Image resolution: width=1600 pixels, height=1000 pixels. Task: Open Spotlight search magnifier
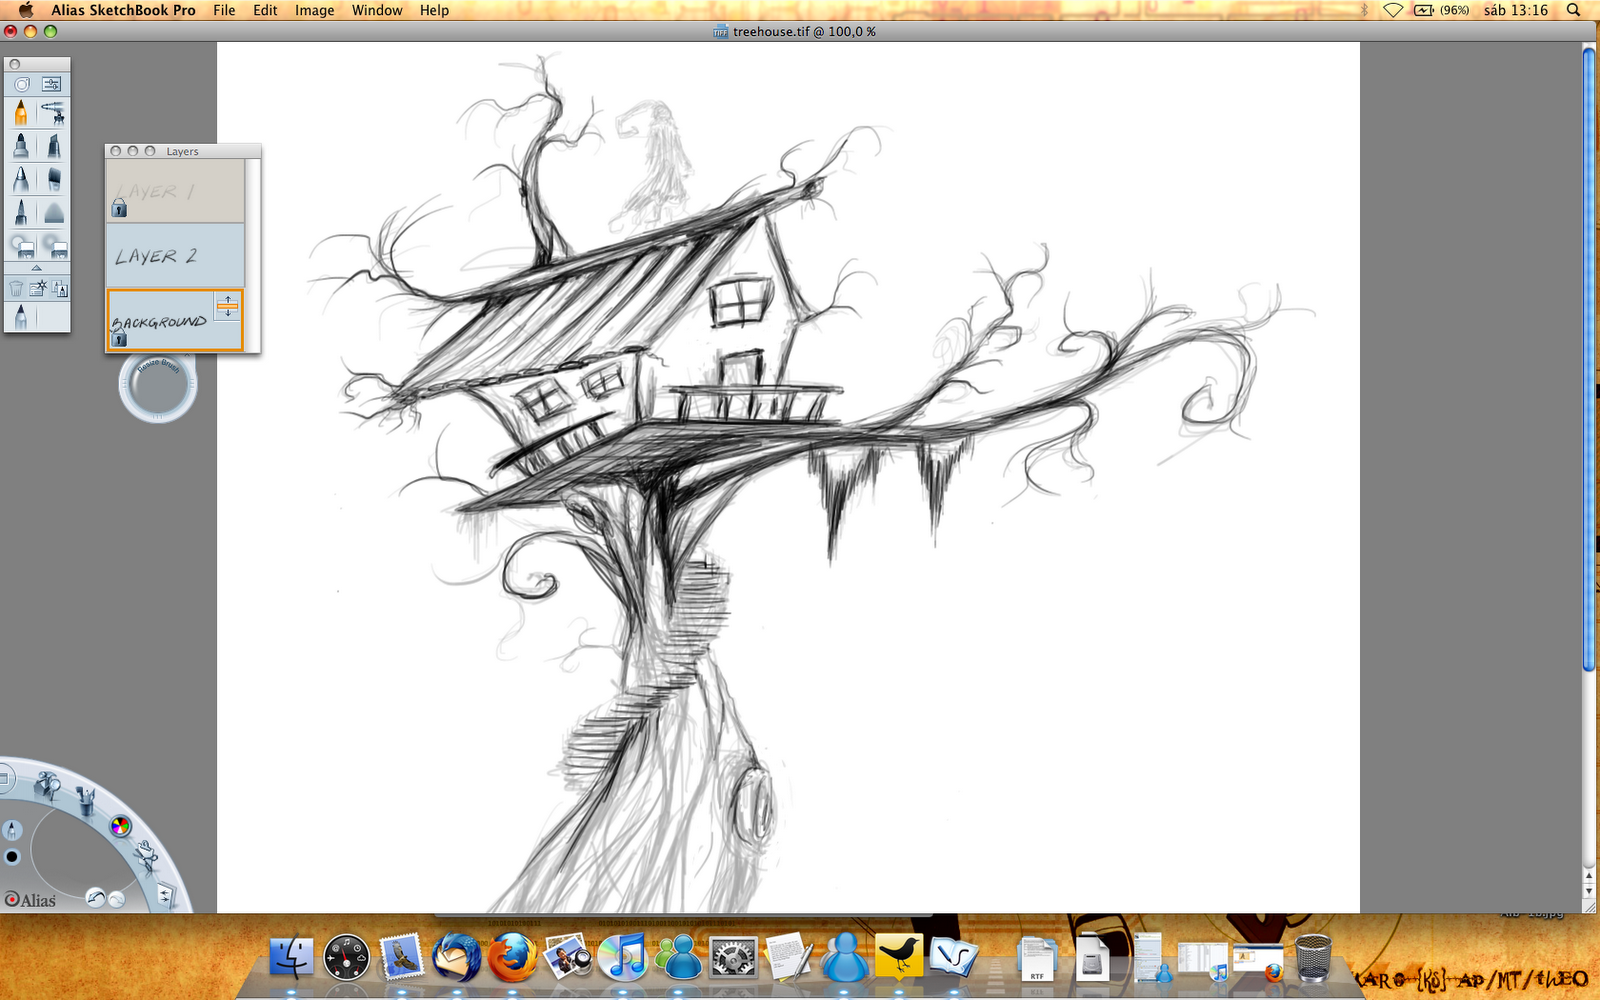pos(1573,10)
